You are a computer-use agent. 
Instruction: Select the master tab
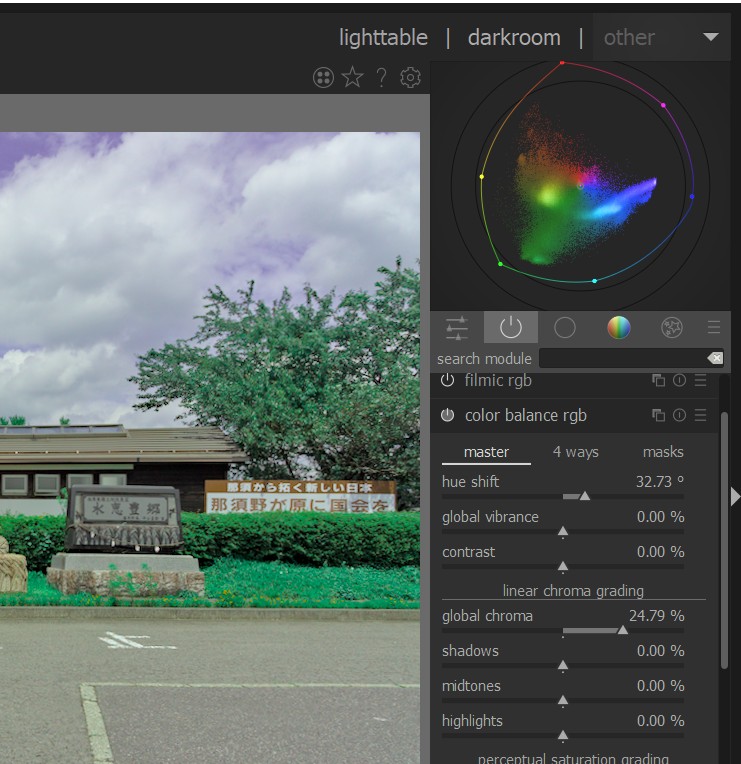point(486,452)
